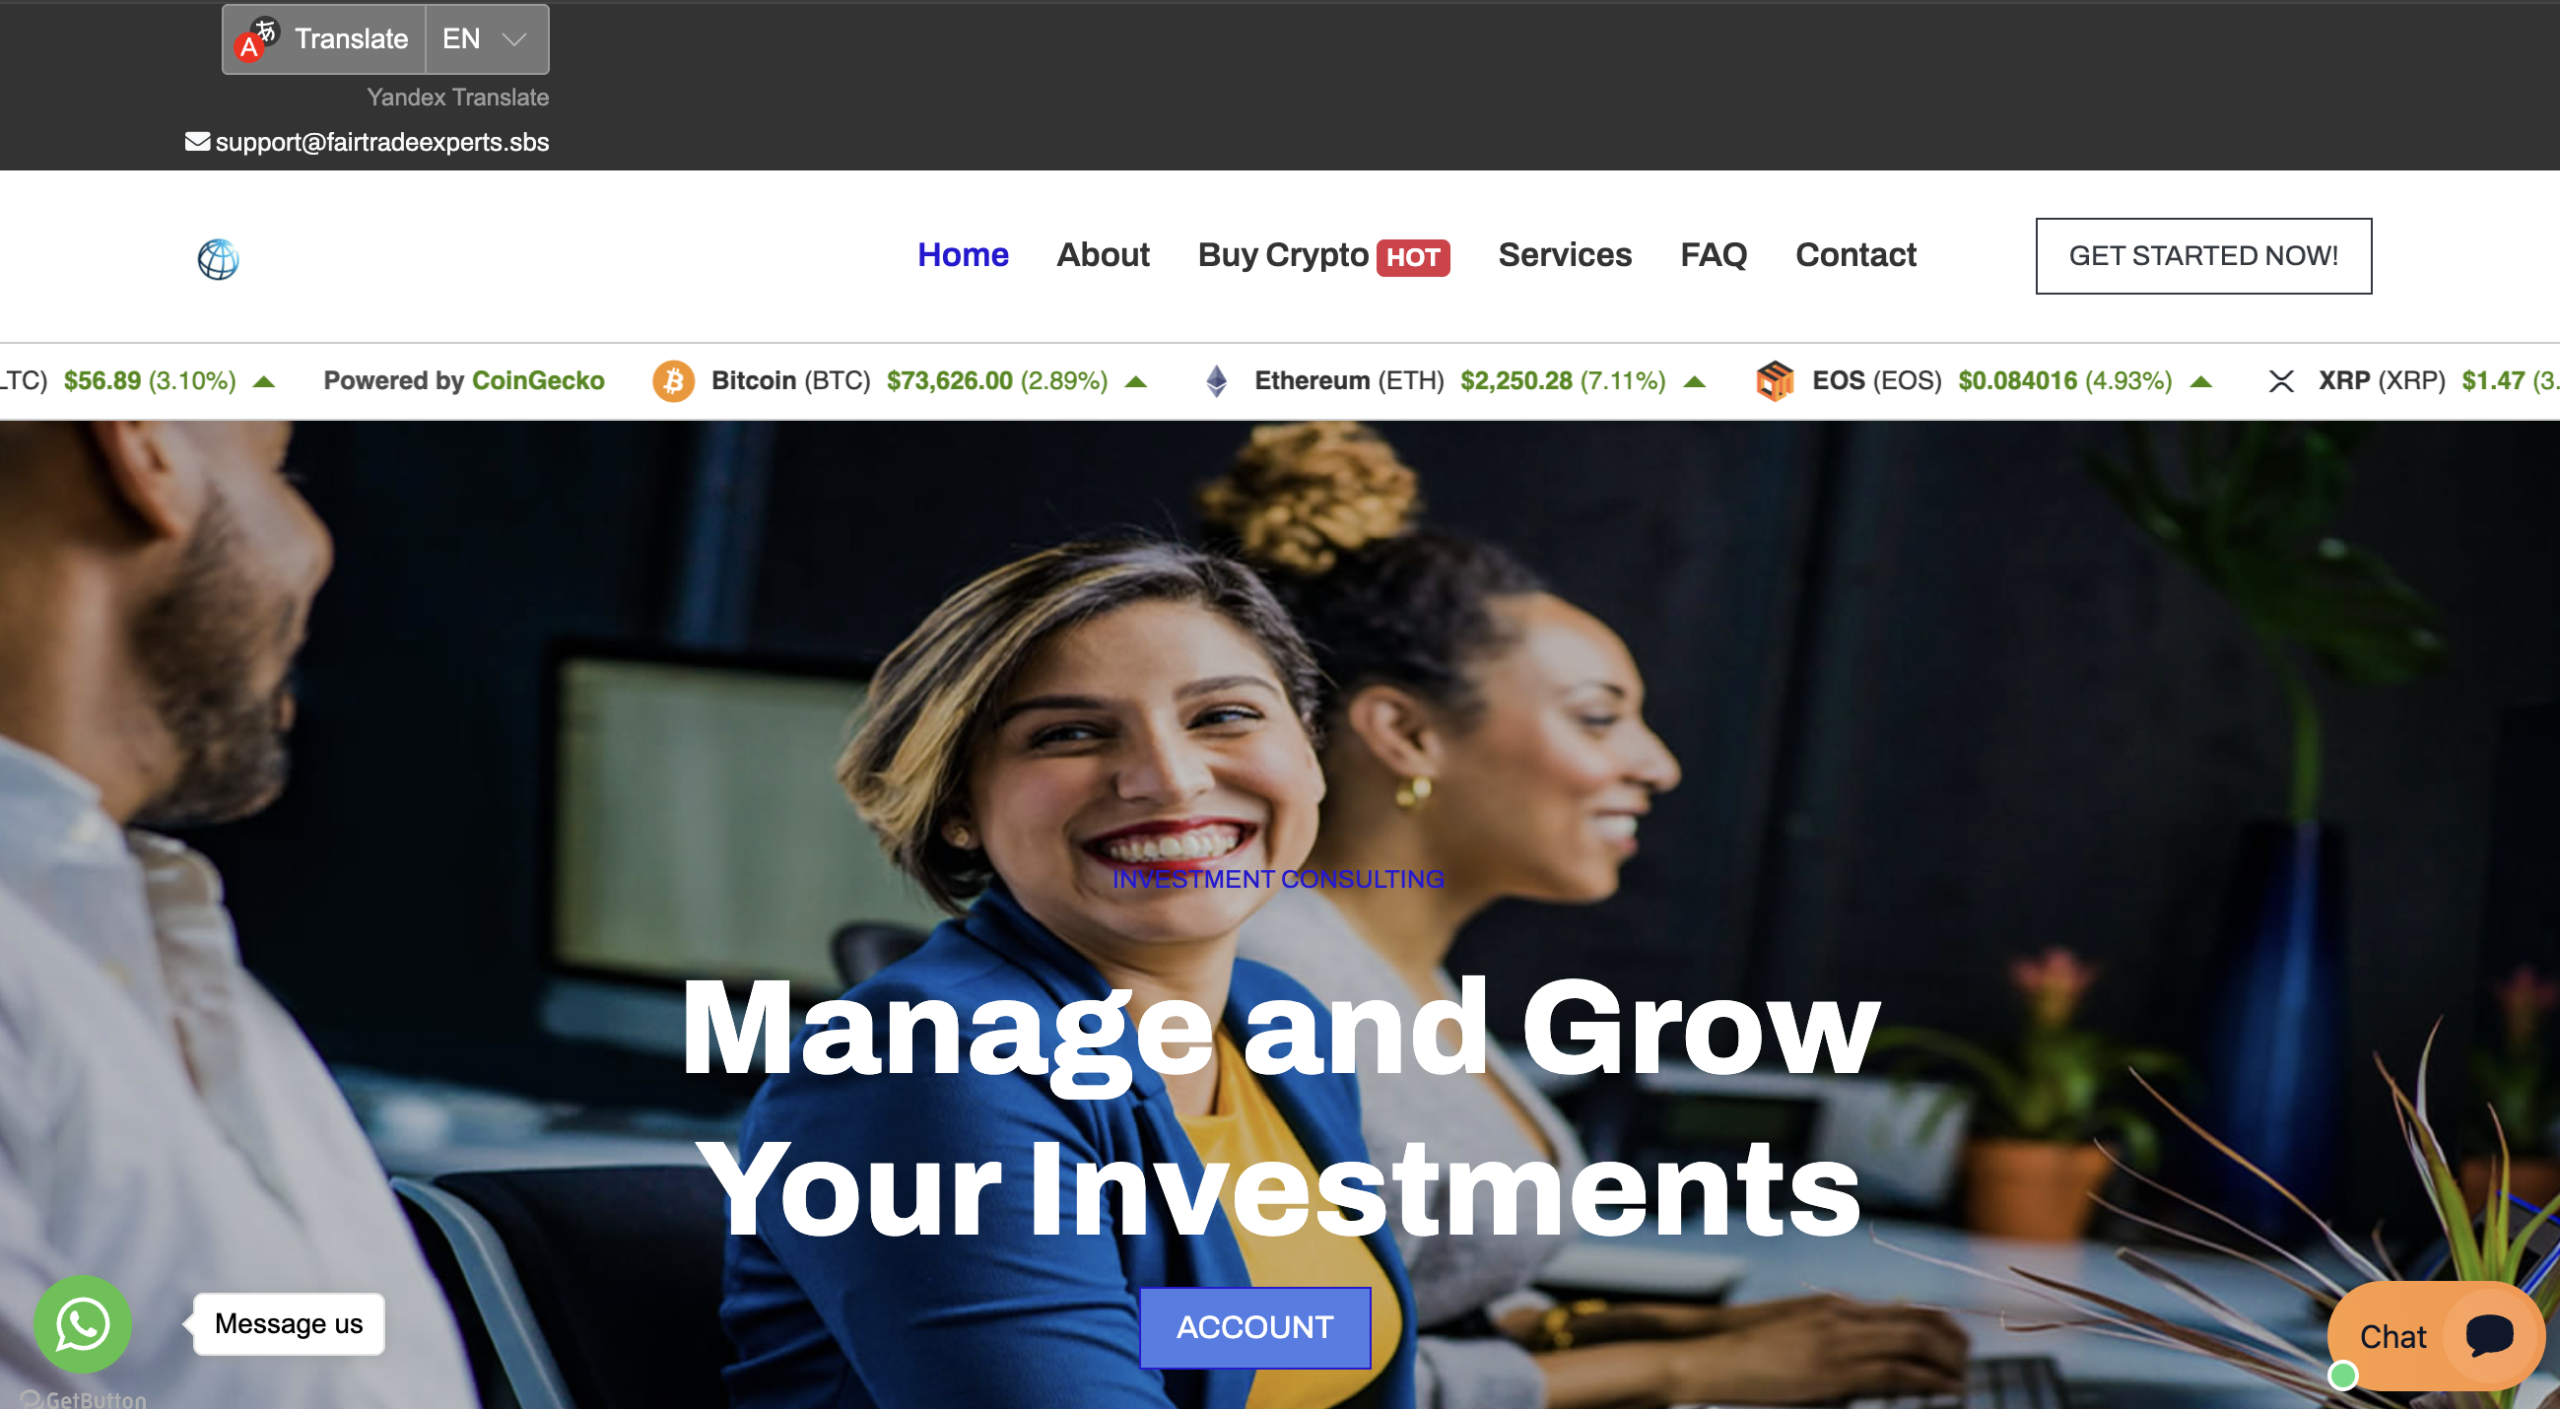
Task: Click the globe site logo
Action: 218,259
